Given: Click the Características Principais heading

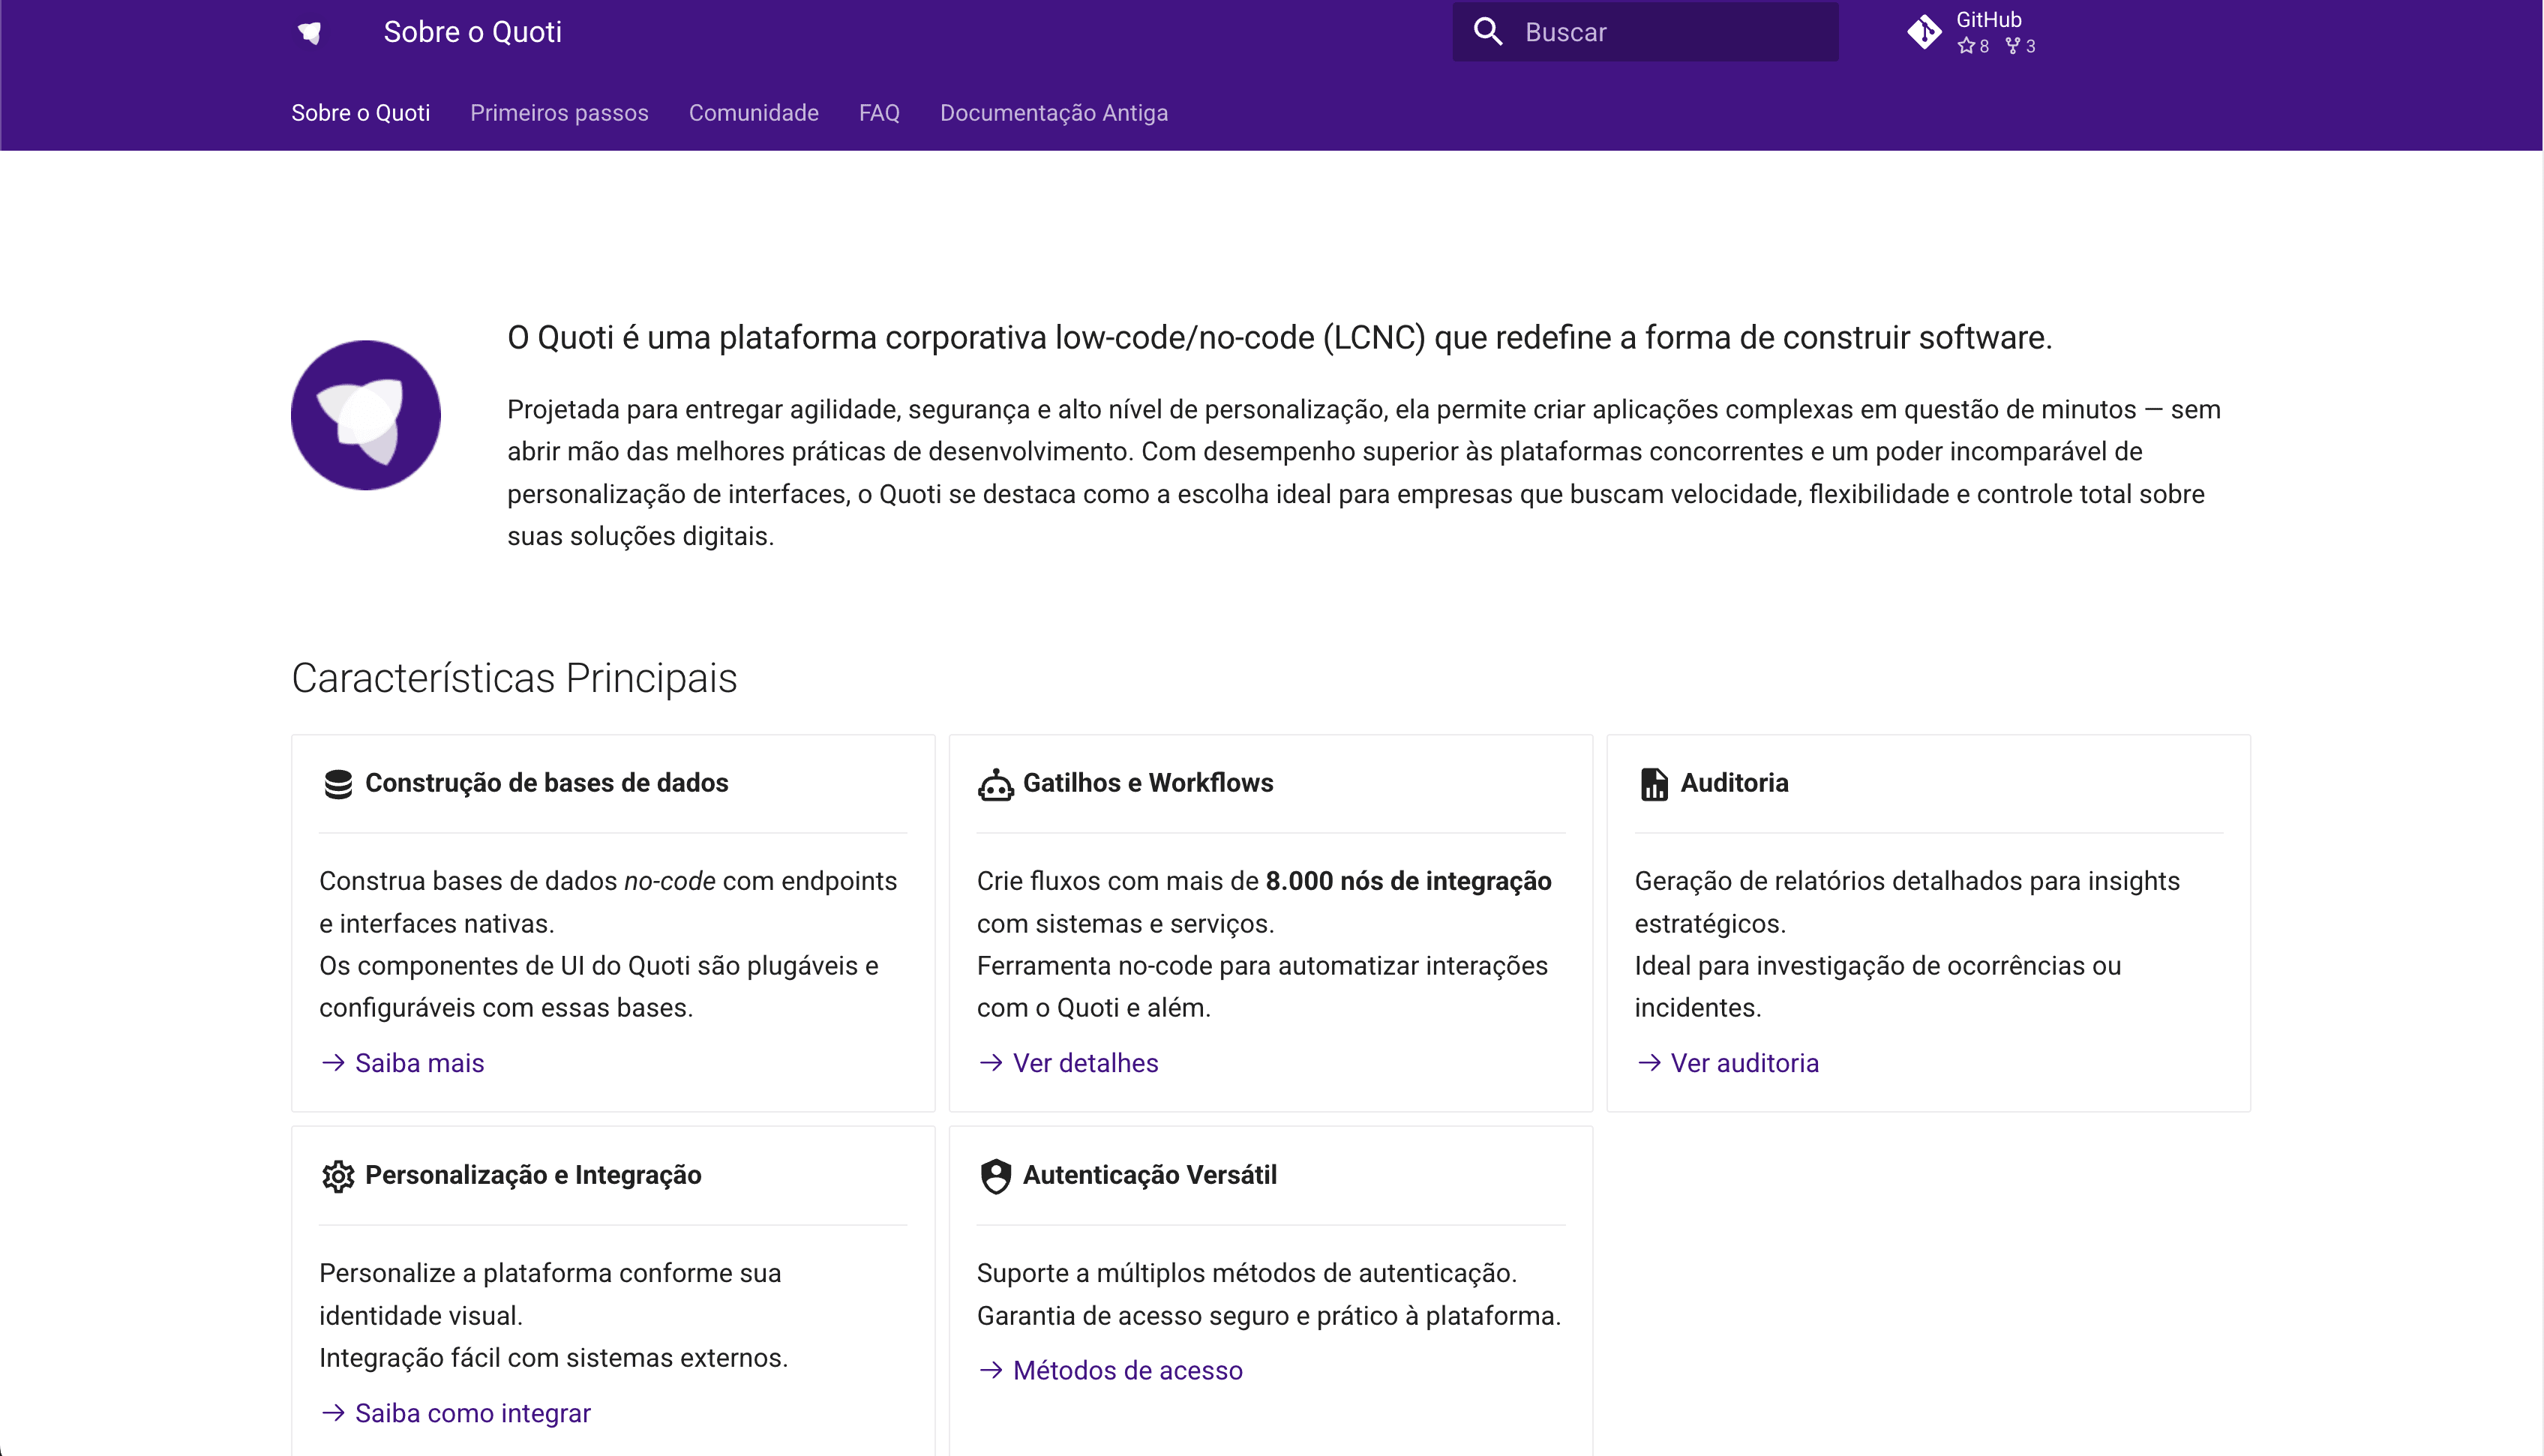Looking at the screenshot, I should click(x=515, y=678).
